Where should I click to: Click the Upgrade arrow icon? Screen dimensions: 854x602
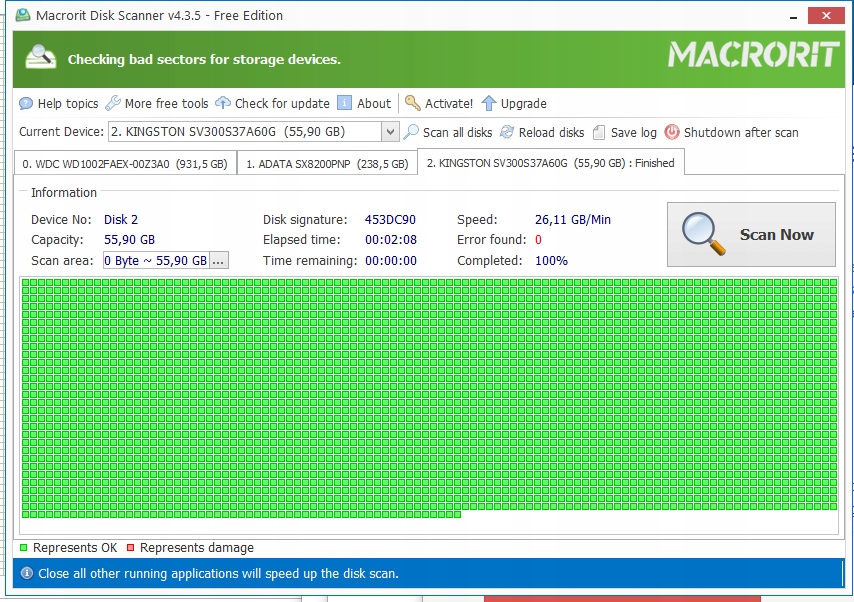click(x=489, y=104)
